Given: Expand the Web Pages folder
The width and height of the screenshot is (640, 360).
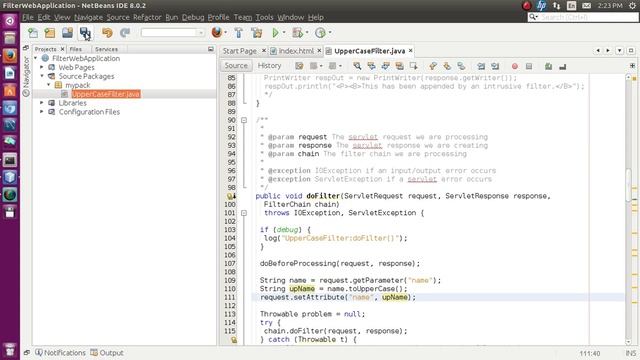Looking at the screenshot, I should pos(42,67).
